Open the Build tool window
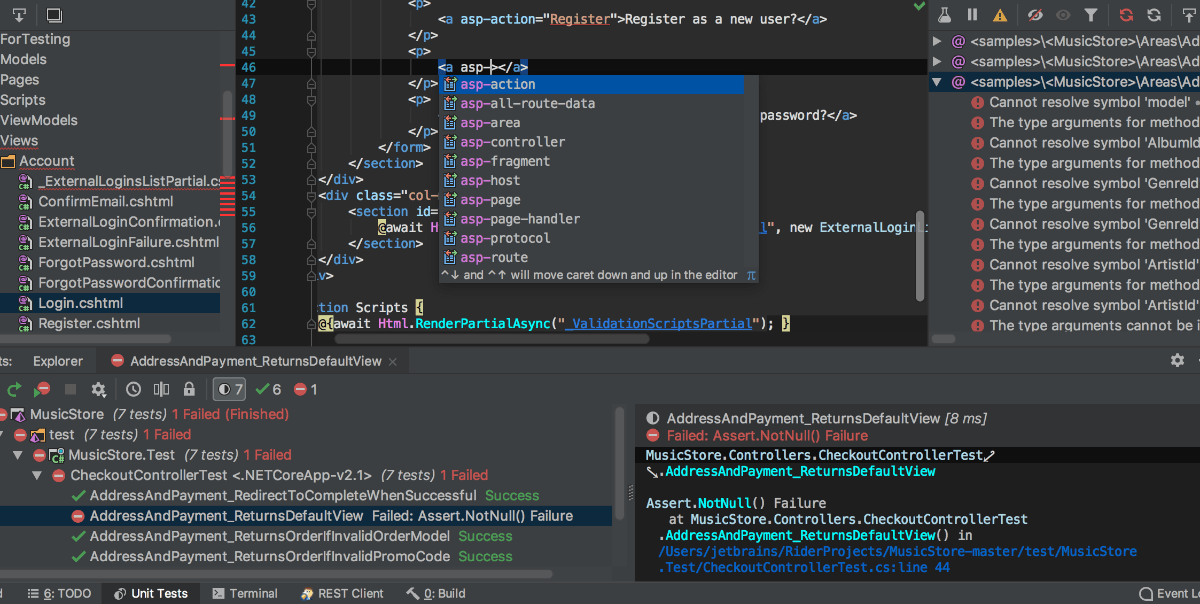 point(436,593)
